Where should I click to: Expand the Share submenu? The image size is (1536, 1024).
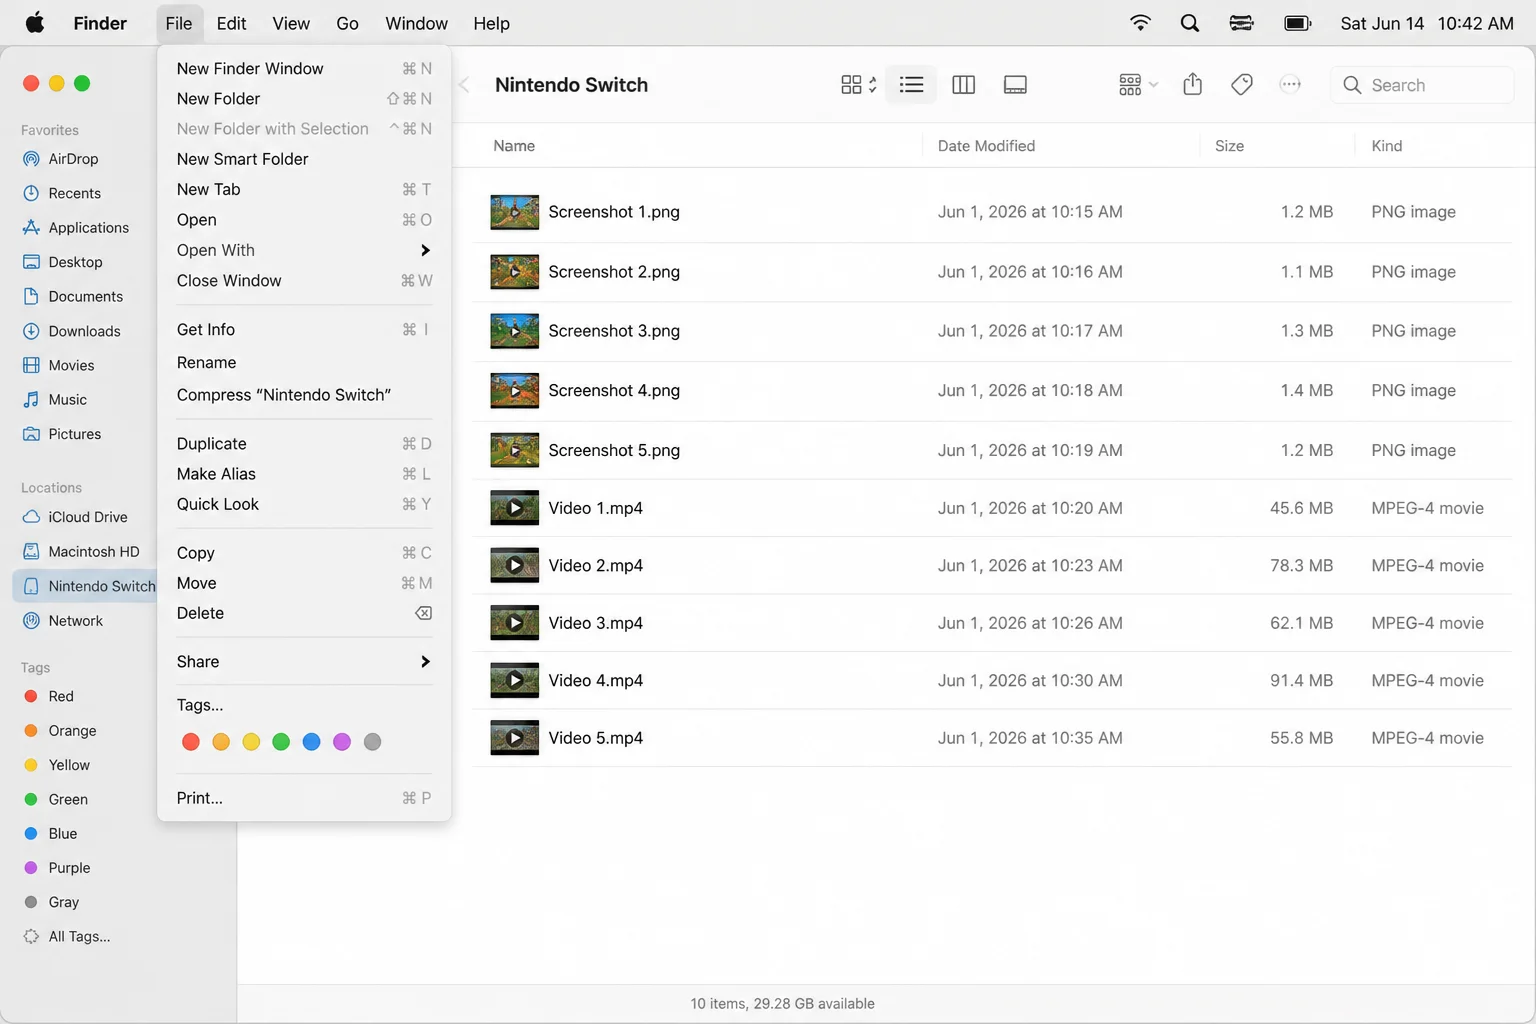point(304,662)
